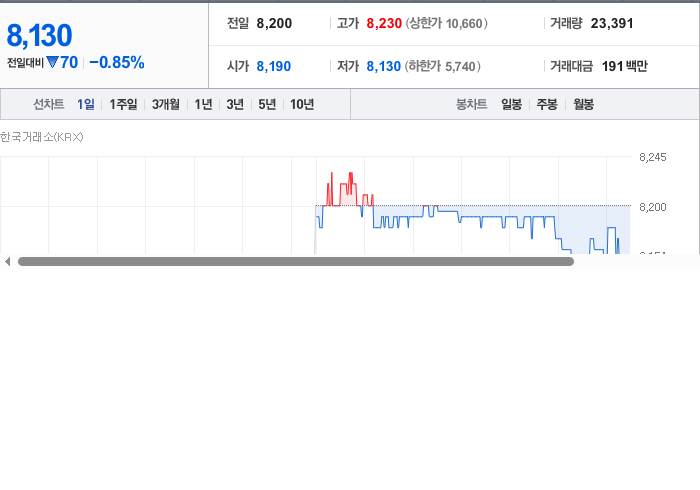
Task: Open the 일봉 candlestick chart
Action: [512, 104]
